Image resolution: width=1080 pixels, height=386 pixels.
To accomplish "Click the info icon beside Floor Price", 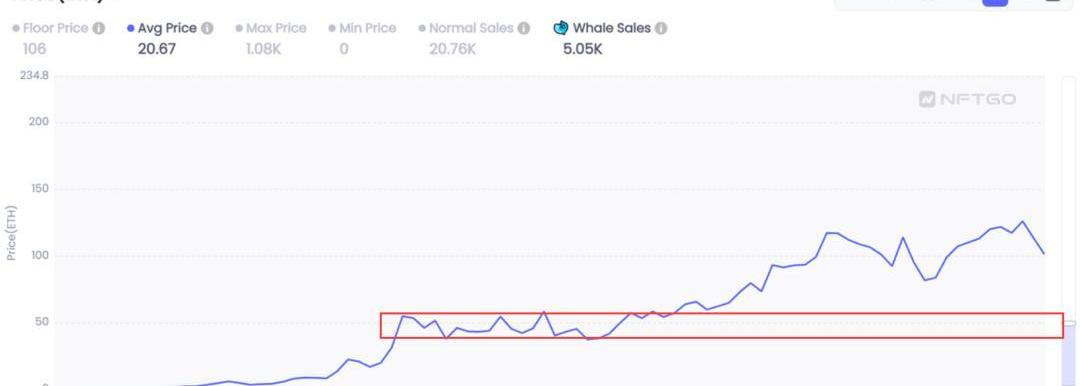I will tap(98, 28).
